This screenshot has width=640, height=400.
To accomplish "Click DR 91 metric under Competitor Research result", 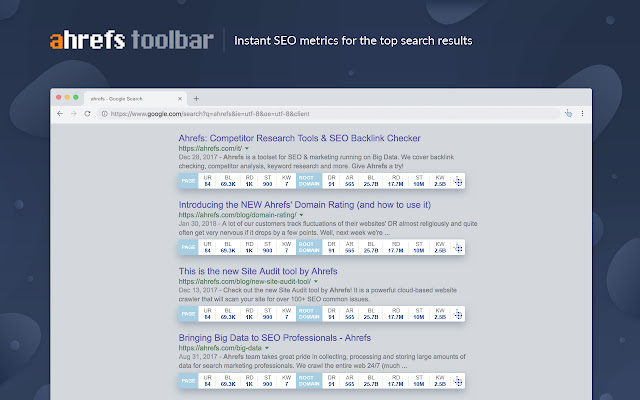I will point(331,181).
